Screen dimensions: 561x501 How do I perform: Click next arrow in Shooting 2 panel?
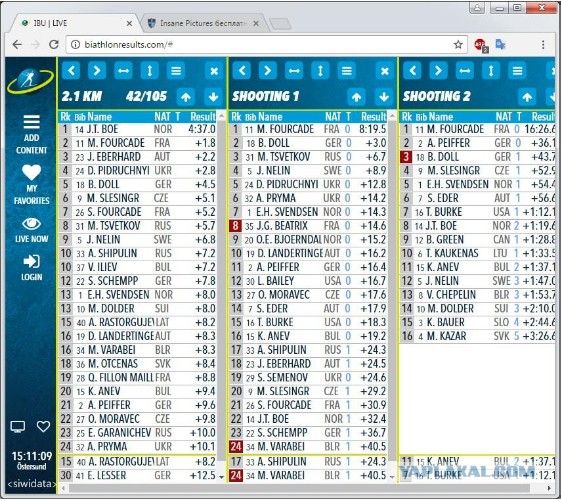(x=438, y=70)
